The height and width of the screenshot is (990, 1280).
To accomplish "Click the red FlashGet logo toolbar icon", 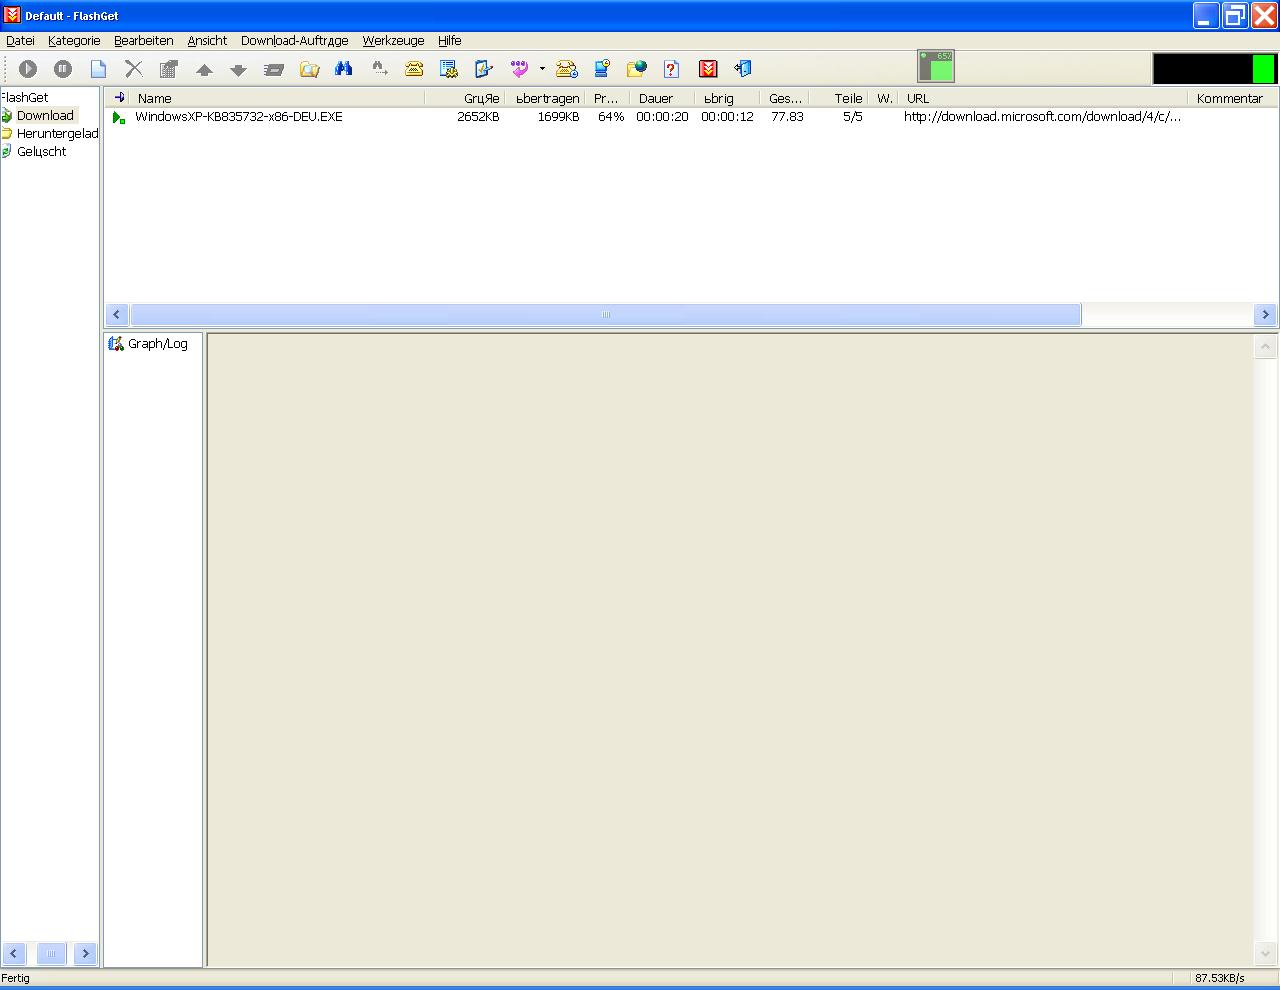I will pos(708,69).
